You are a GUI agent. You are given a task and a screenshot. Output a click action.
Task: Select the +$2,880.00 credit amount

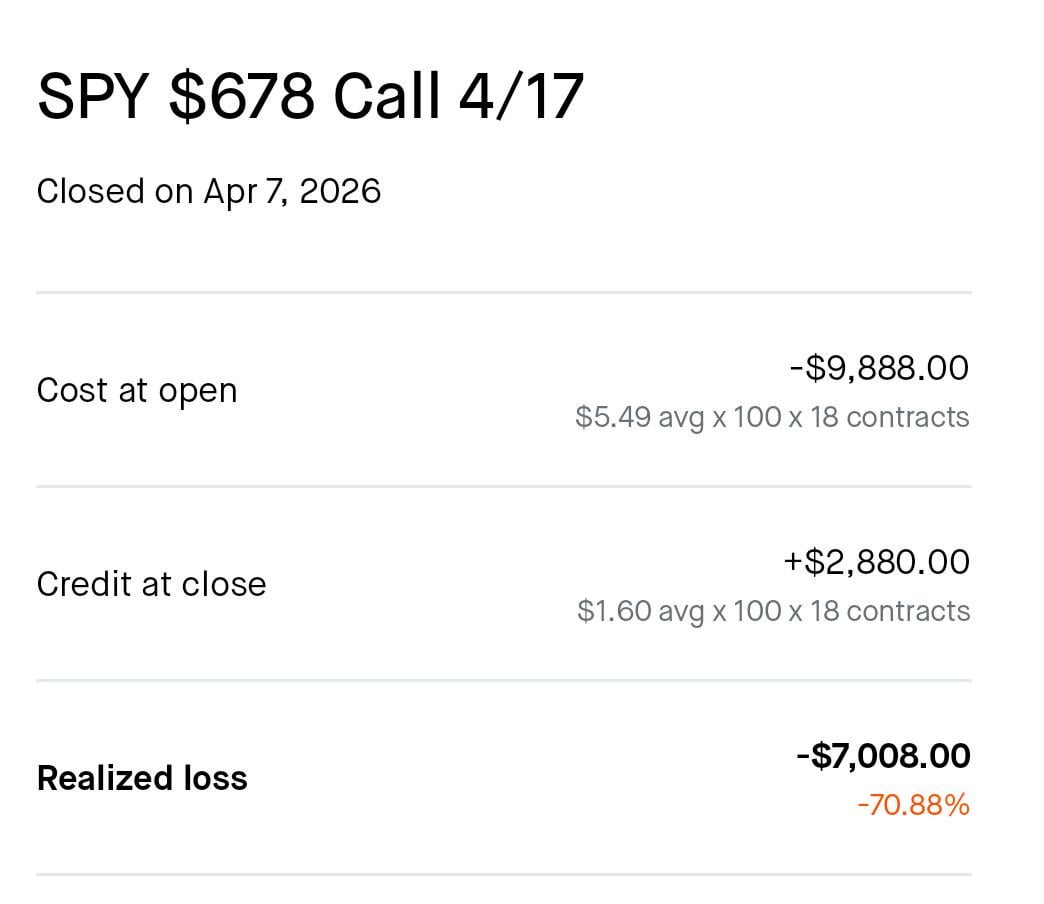point(876,562)
